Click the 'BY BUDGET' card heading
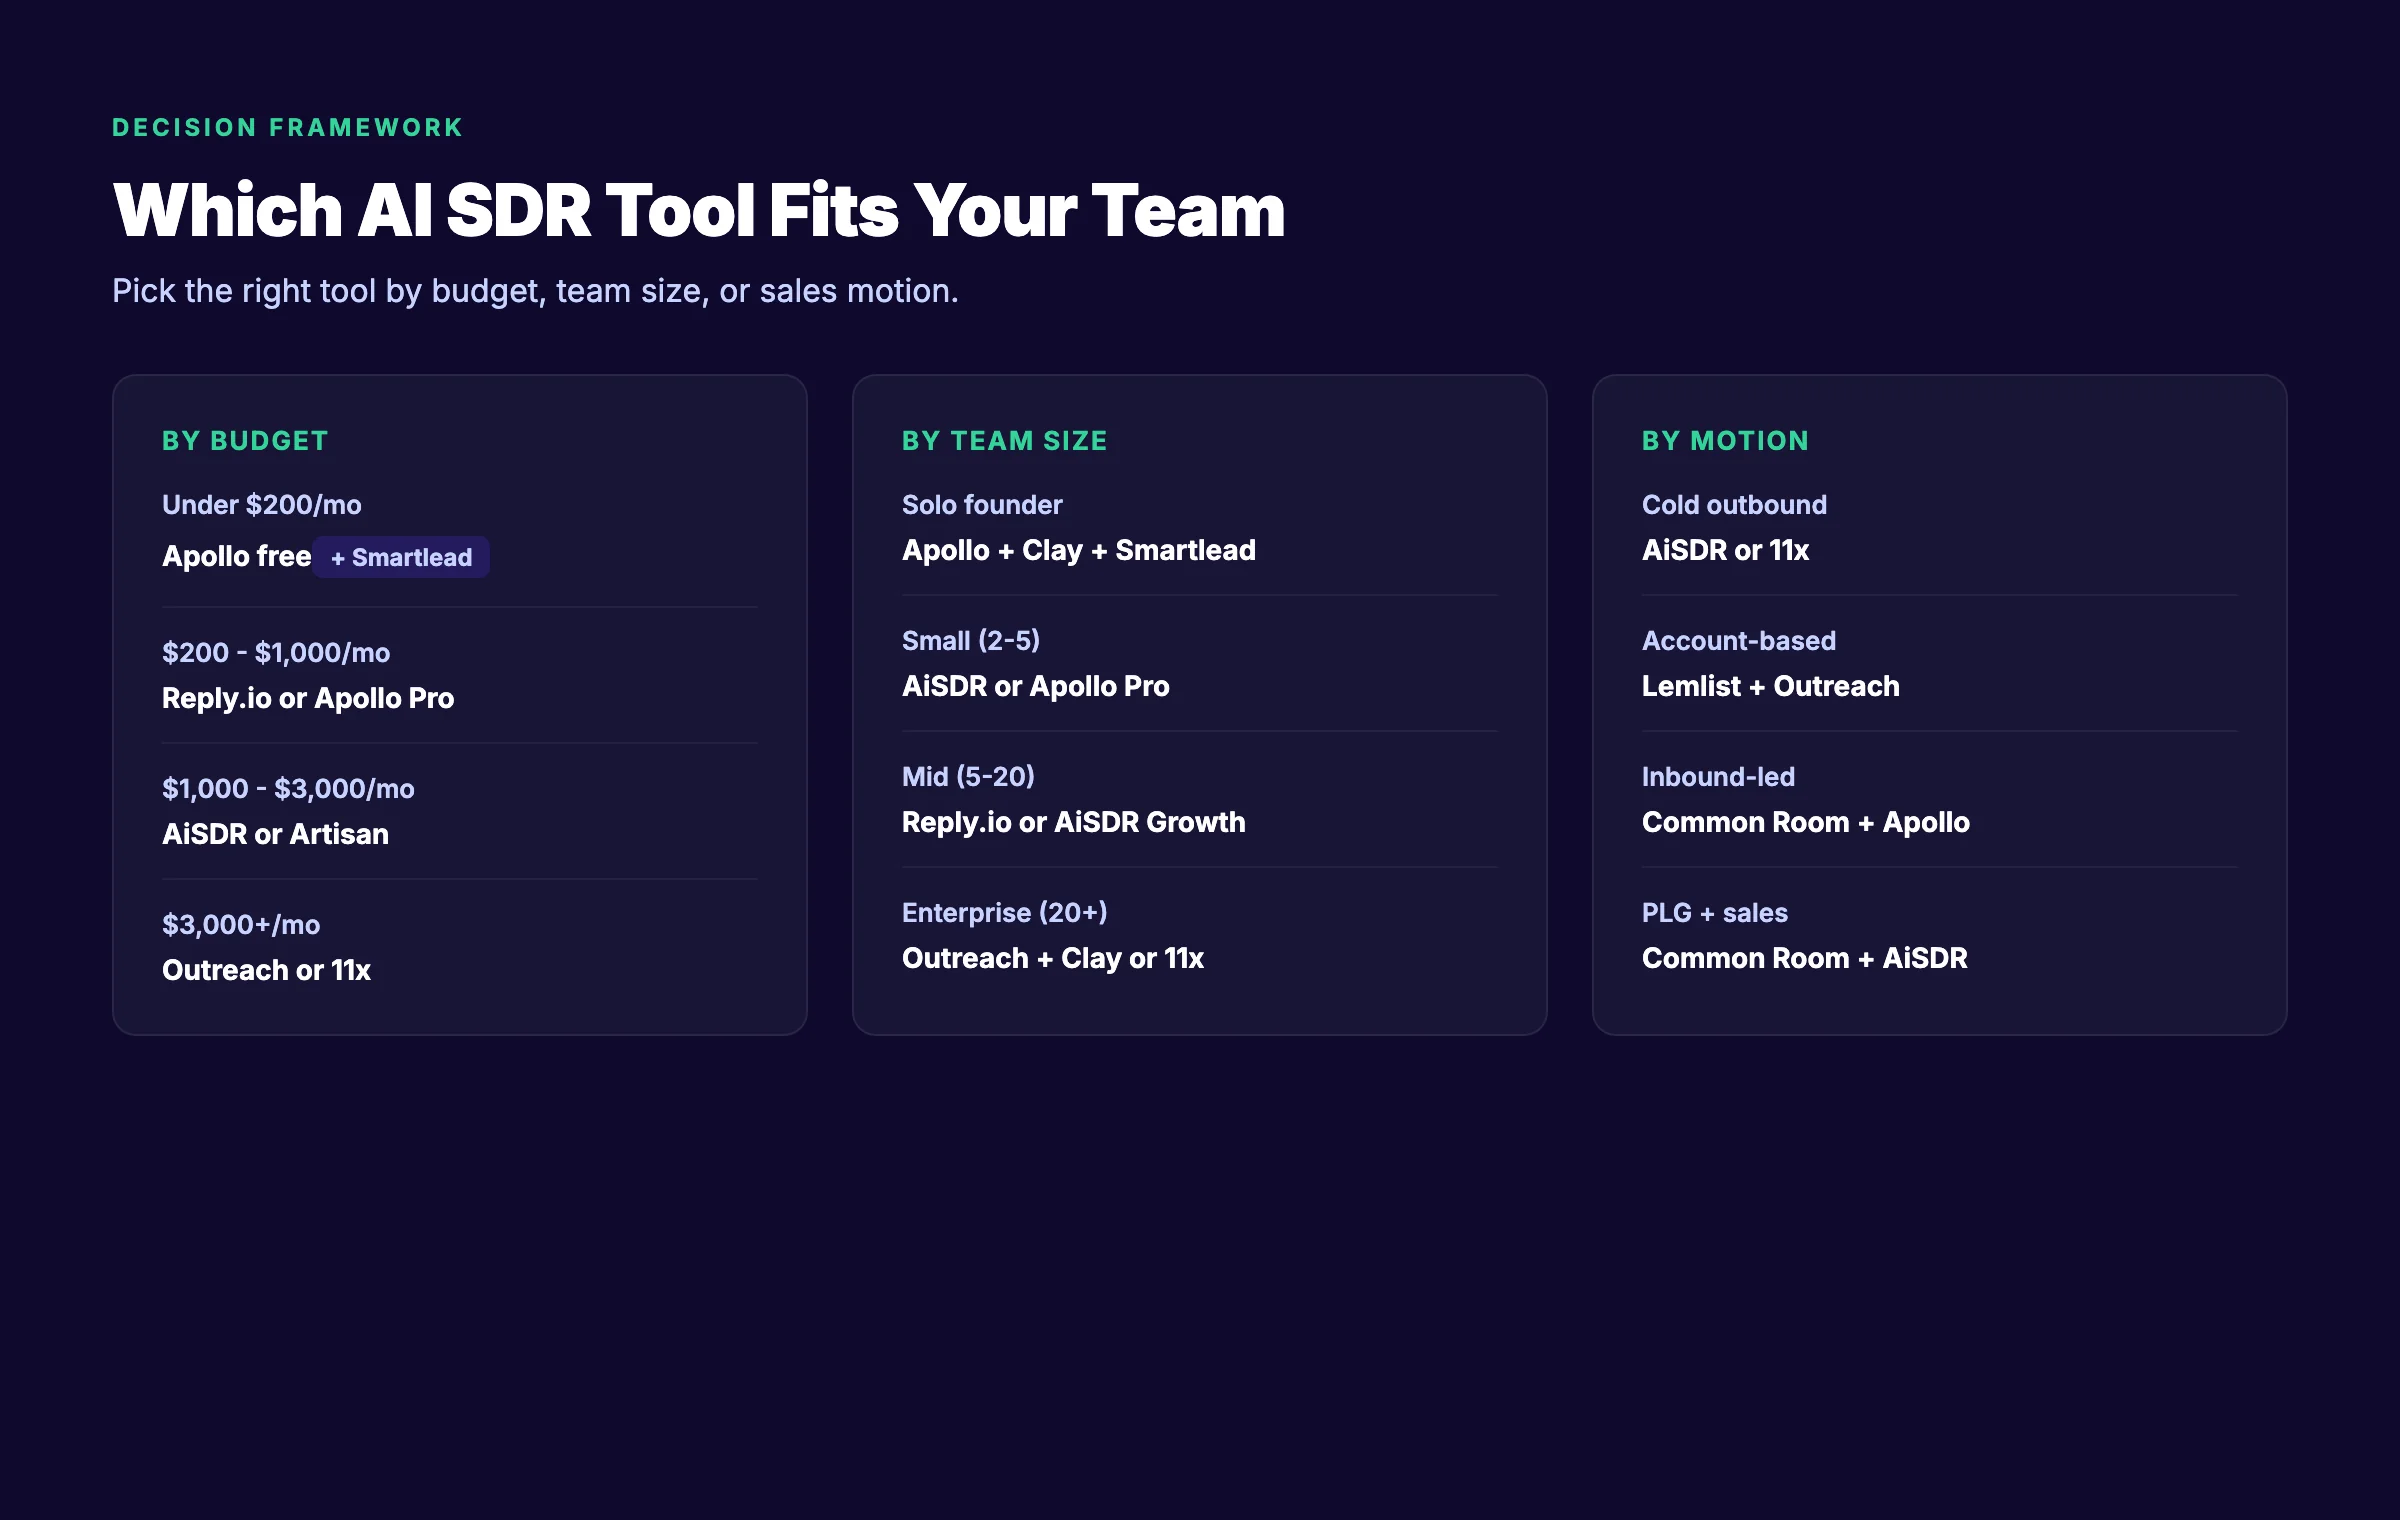 [x=245, y=441]
